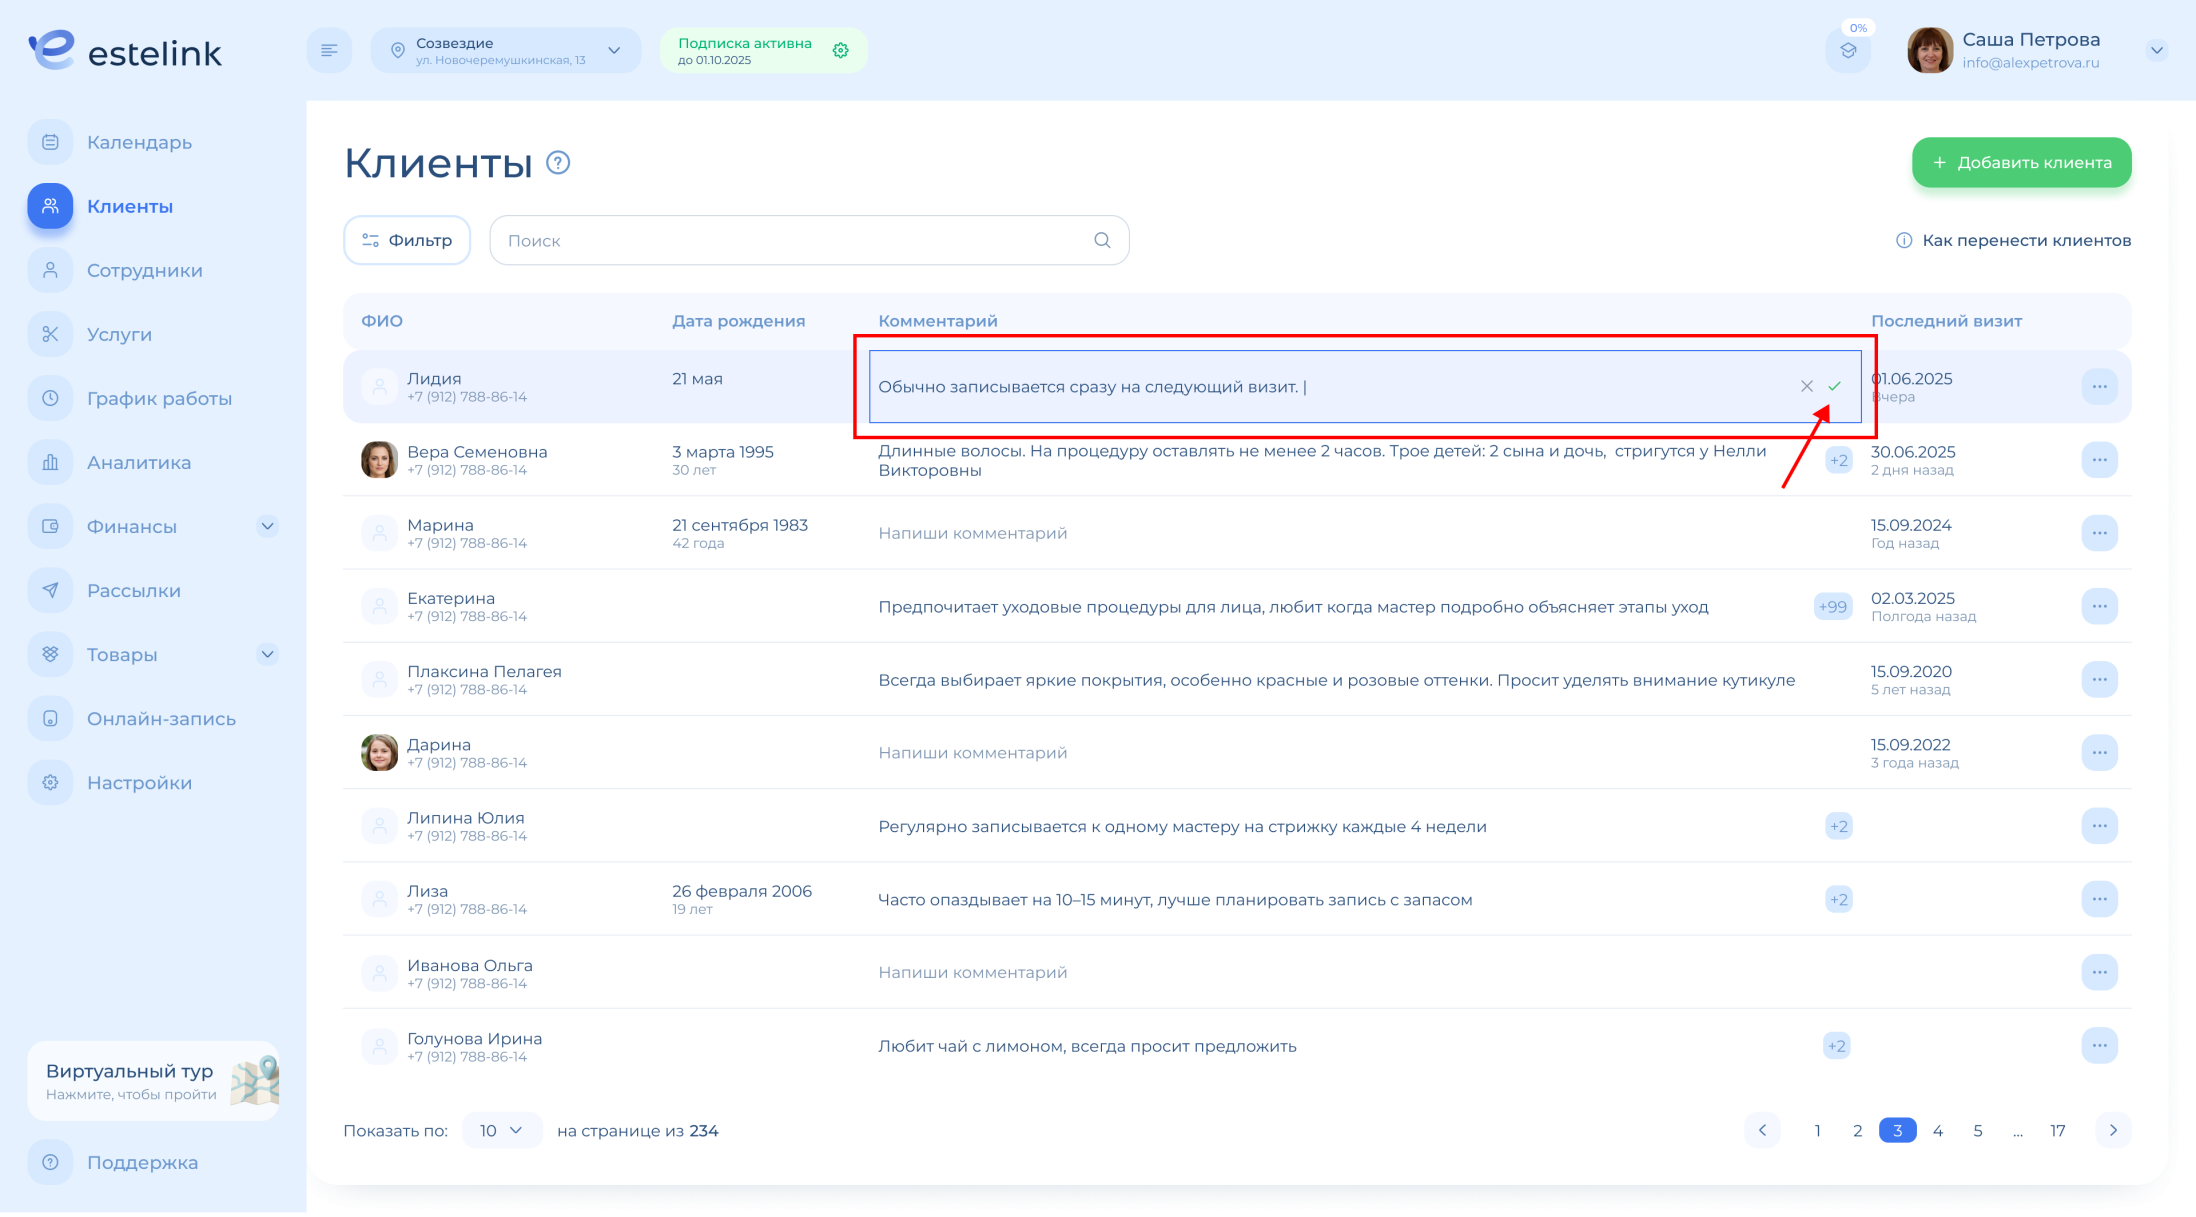Expand the Финансы submenu

[x=267, y=526]
